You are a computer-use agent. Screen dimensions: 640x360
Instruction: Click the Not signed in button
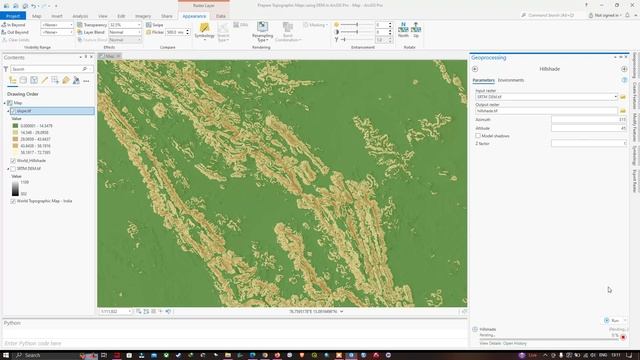[605, 16]
